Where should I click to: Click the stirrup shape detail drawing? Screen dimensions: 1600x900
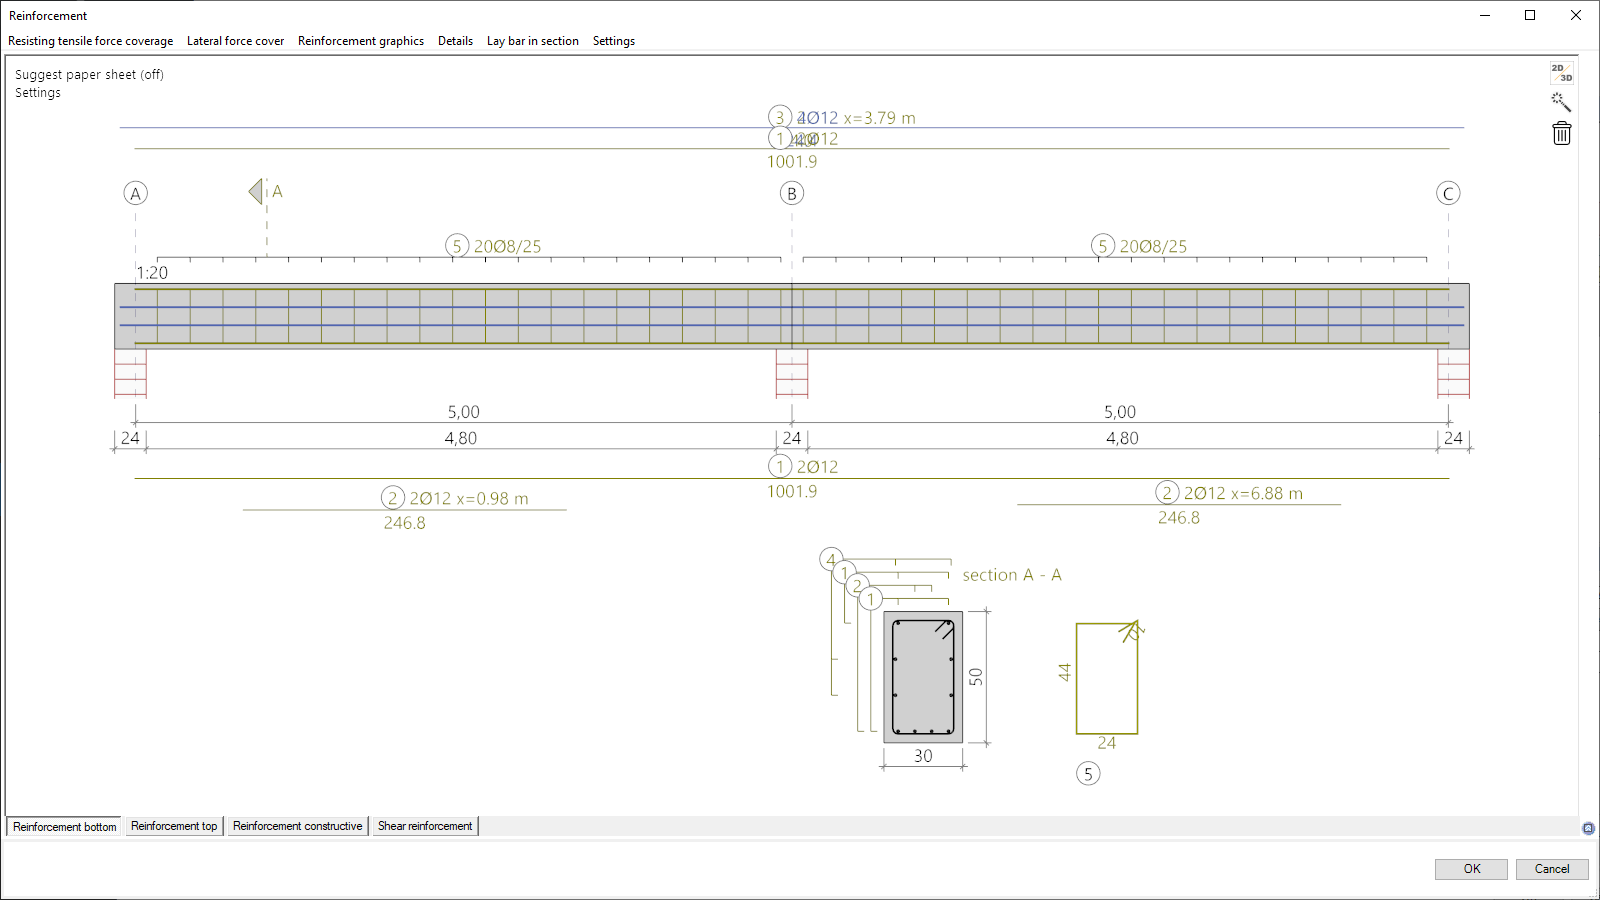(1107, 678)
